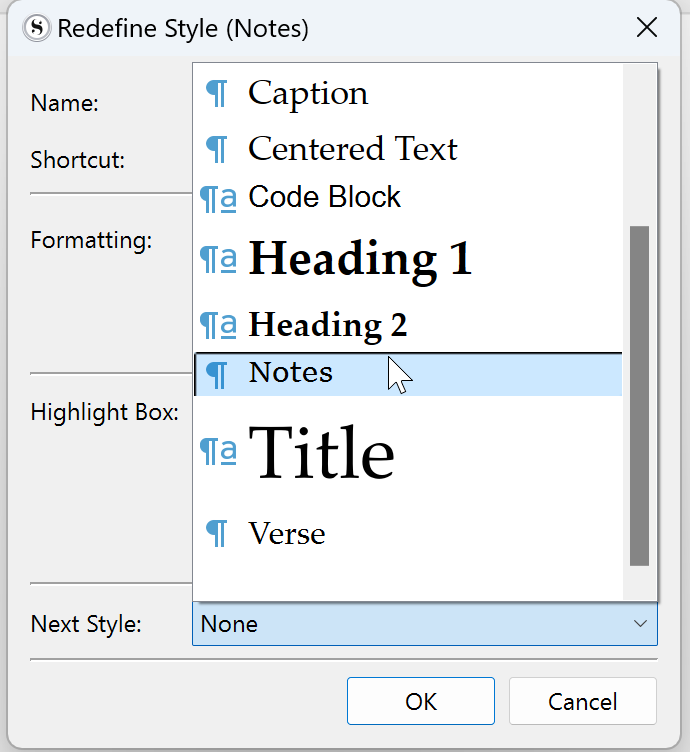Click the Scrivener logo in the title bar
The width and height of the screenshot is (690, 752).
[38, 28]
